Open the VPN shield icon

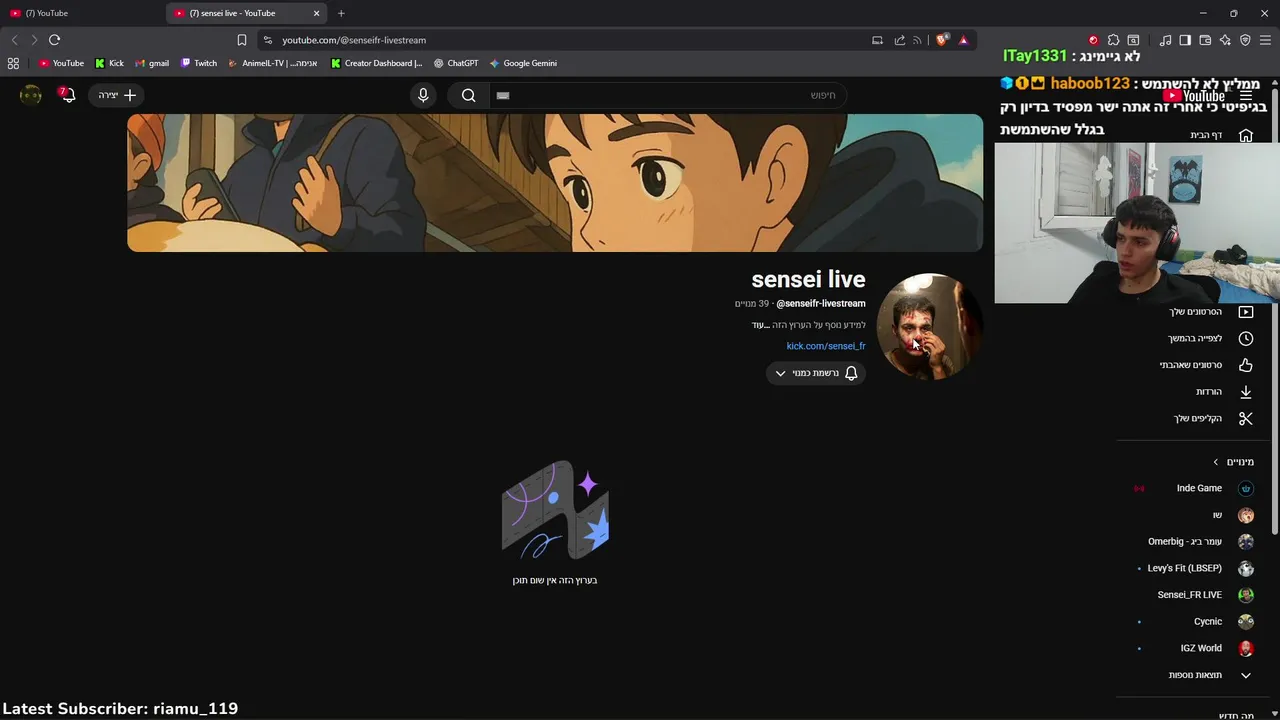tap(1245, 40)
